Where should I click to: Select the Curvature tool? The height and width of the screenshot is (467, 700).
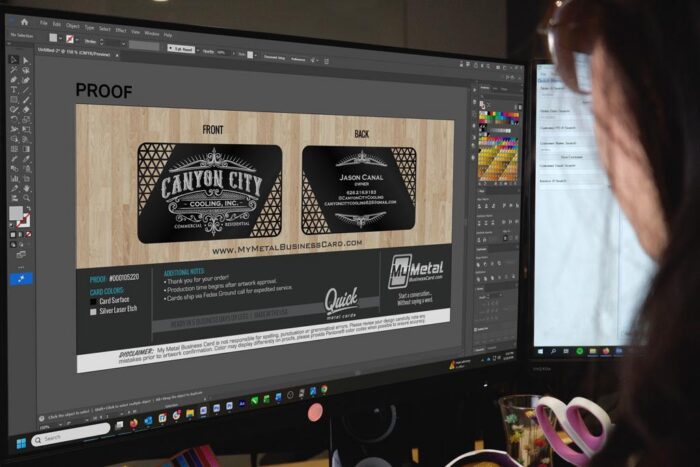coord(26,80)
